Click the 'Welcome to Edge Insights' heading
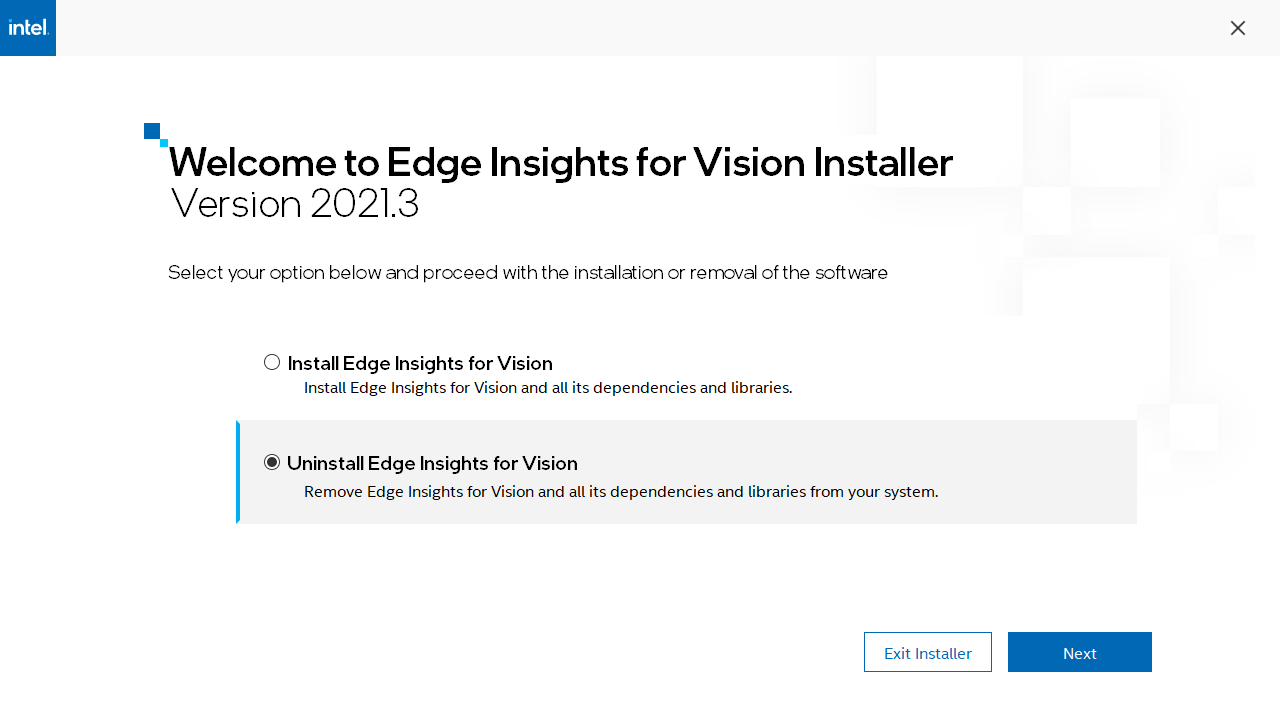The image size is (1280, 720). pyautogui.click(x=560, y=162)
